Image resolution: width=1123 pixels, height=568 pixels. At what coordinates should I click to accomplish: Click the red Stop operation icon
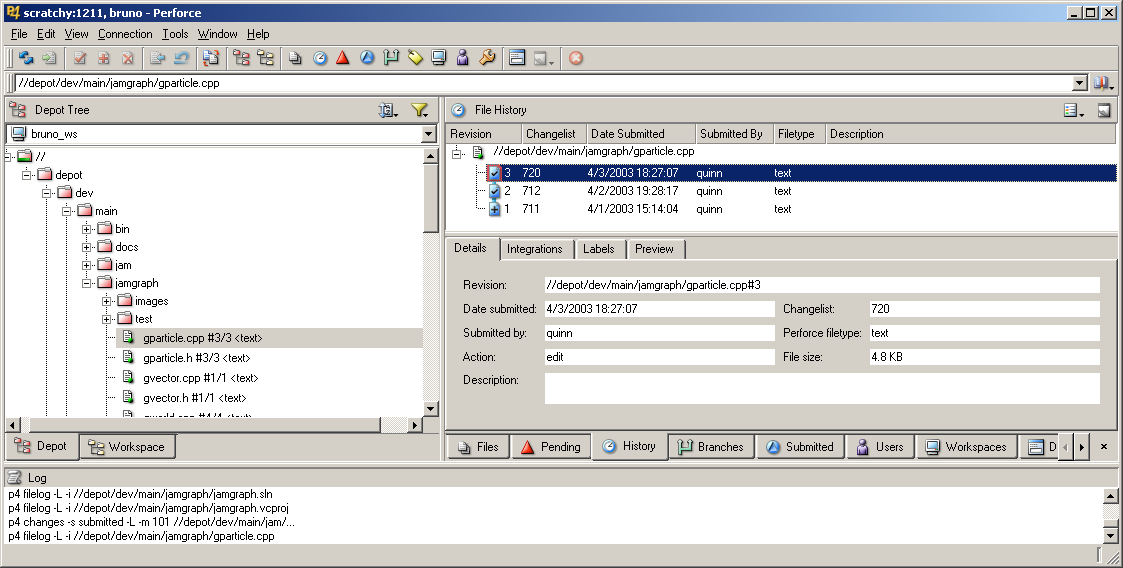click(576, 58)
